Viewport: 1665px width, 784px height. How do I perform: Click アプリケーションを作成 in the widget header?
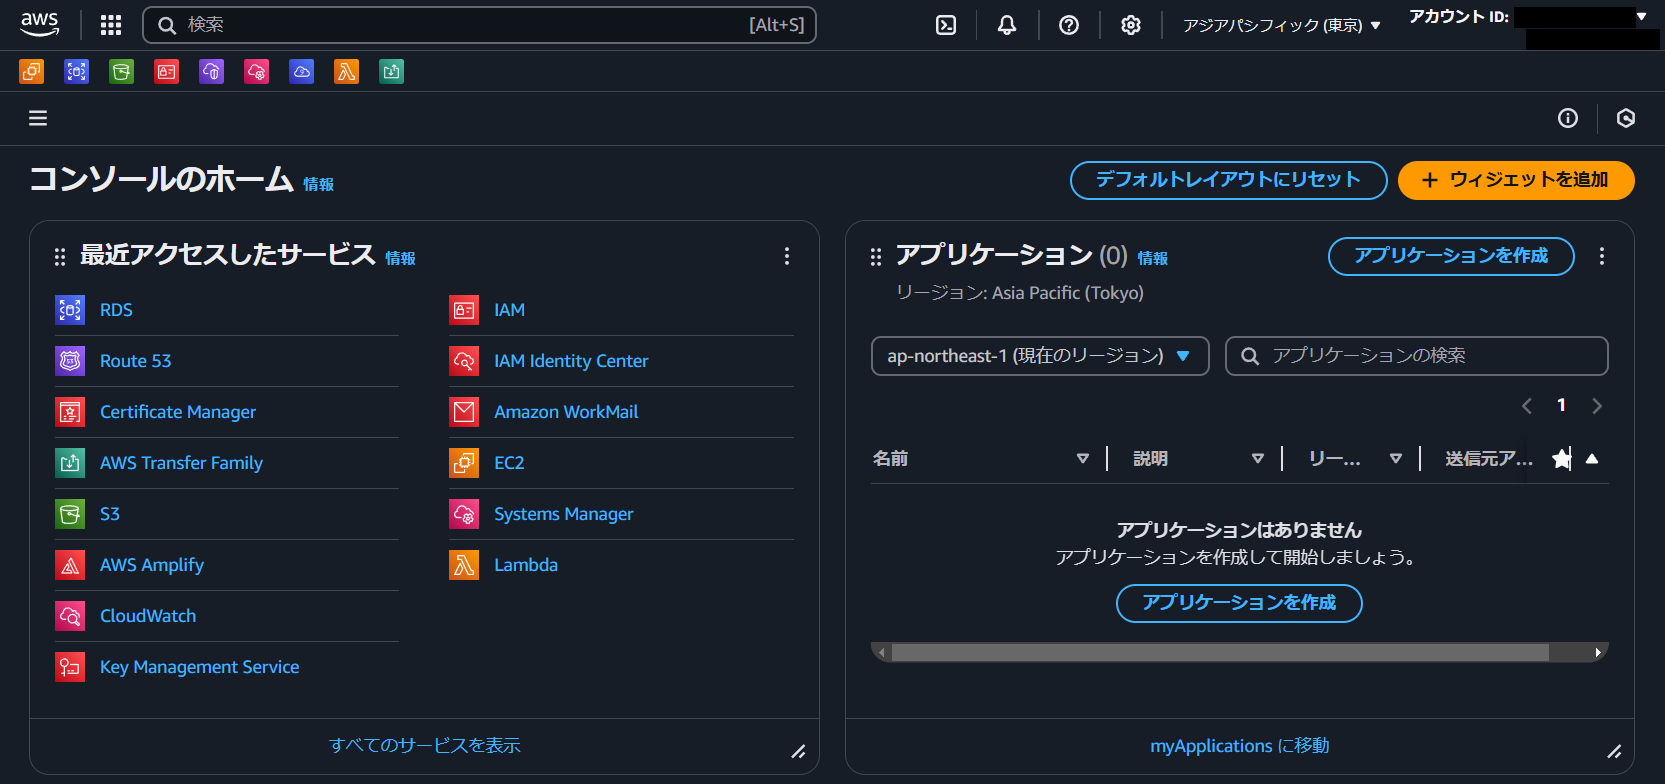(1451, 256)
